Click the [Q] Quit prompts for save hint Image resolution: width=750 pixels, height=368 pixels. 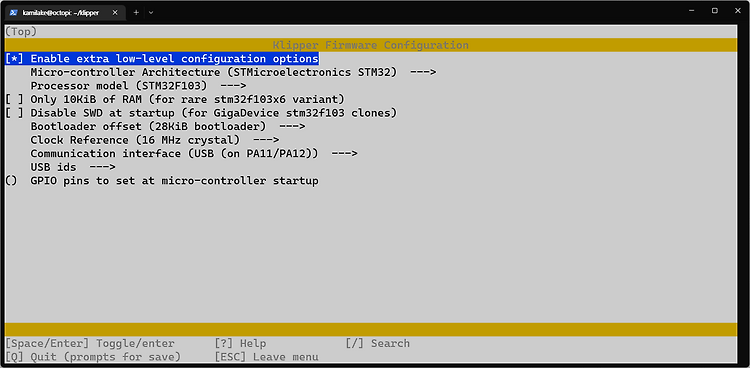pos(93,357)
